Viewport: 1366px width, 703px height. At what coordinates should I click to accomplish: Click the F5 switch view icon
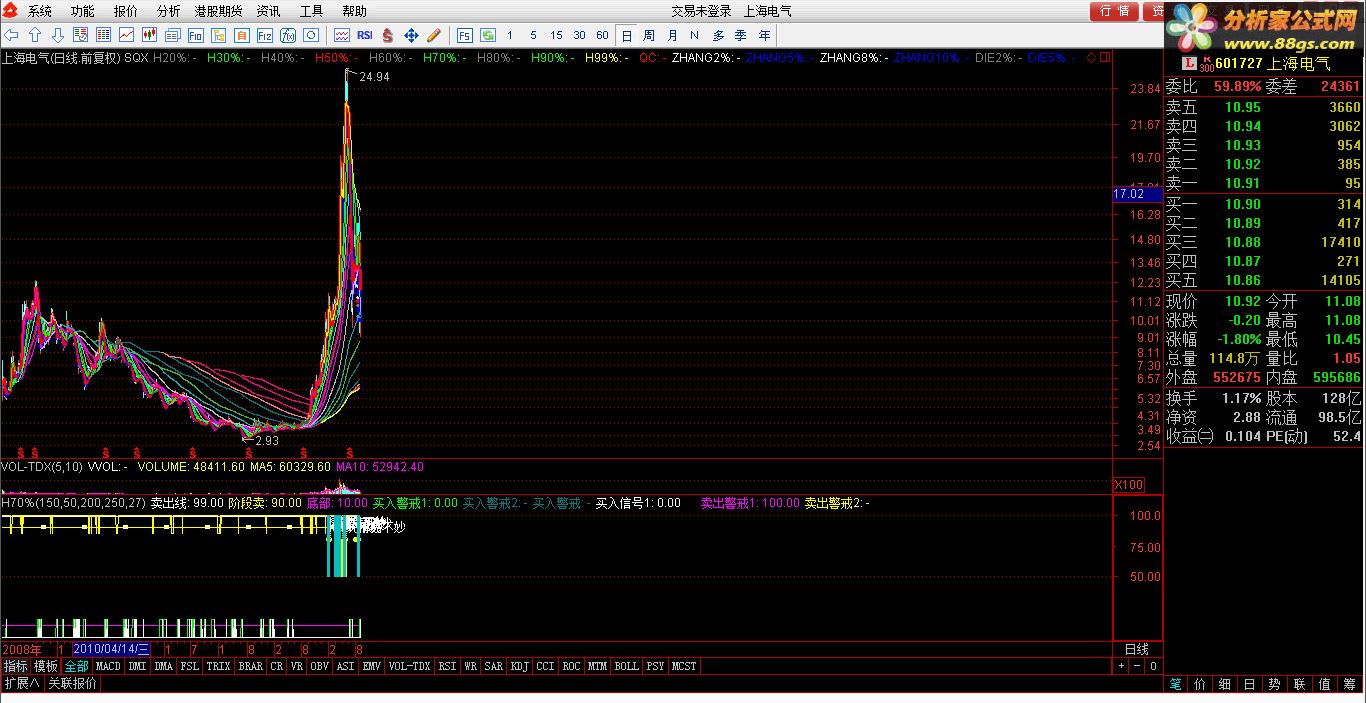point(465,35)
